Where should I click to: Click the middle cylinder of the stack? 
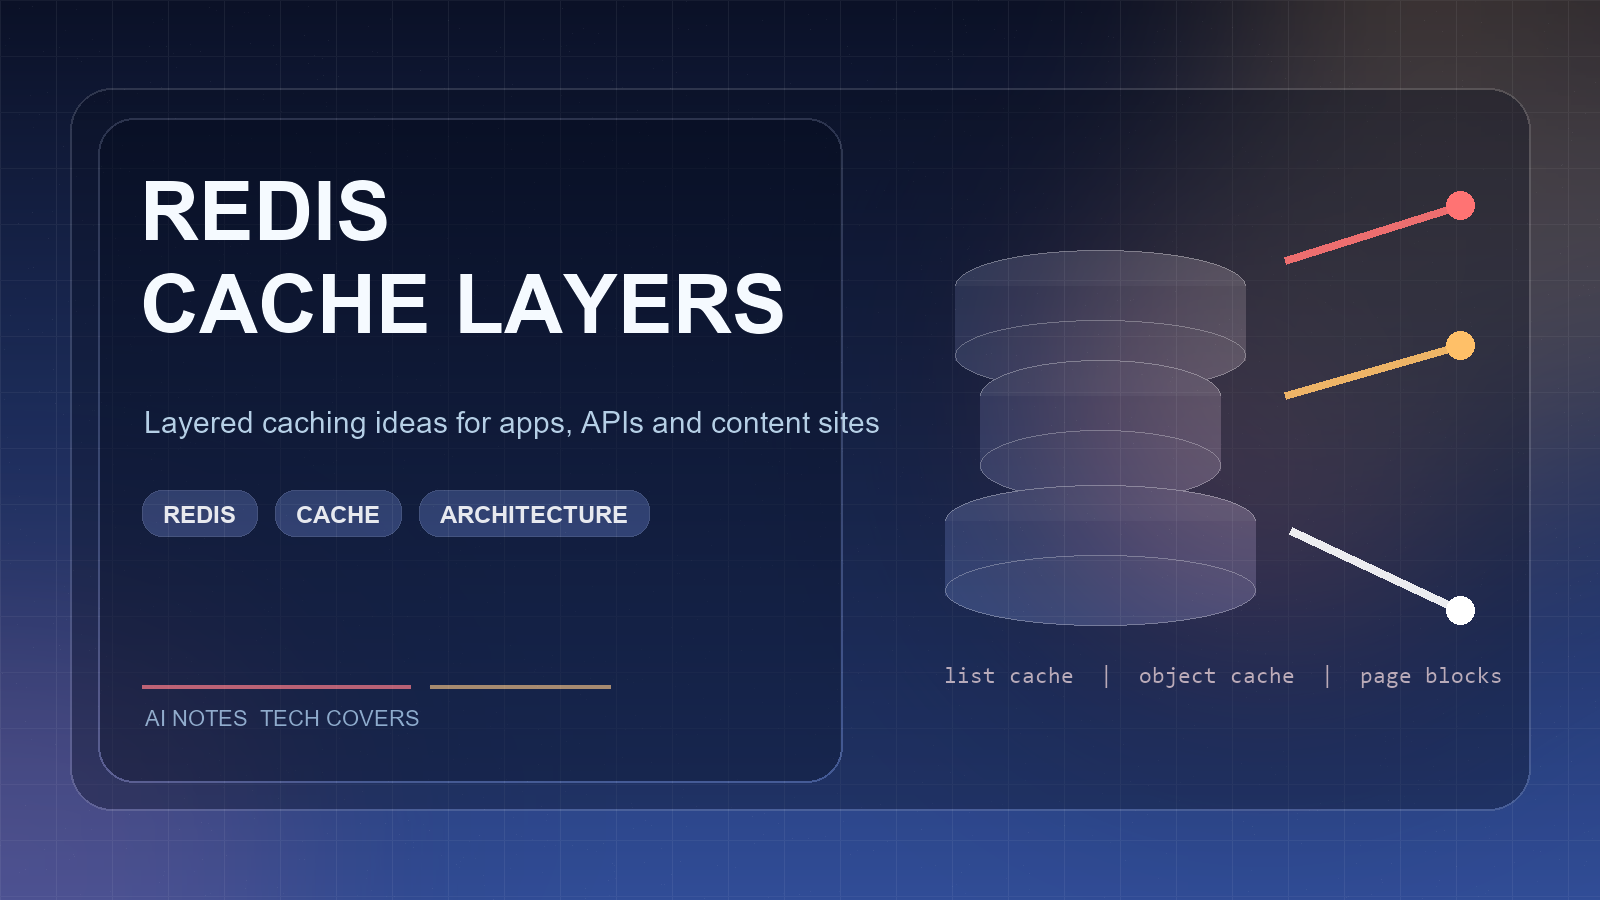(1100, 428)
